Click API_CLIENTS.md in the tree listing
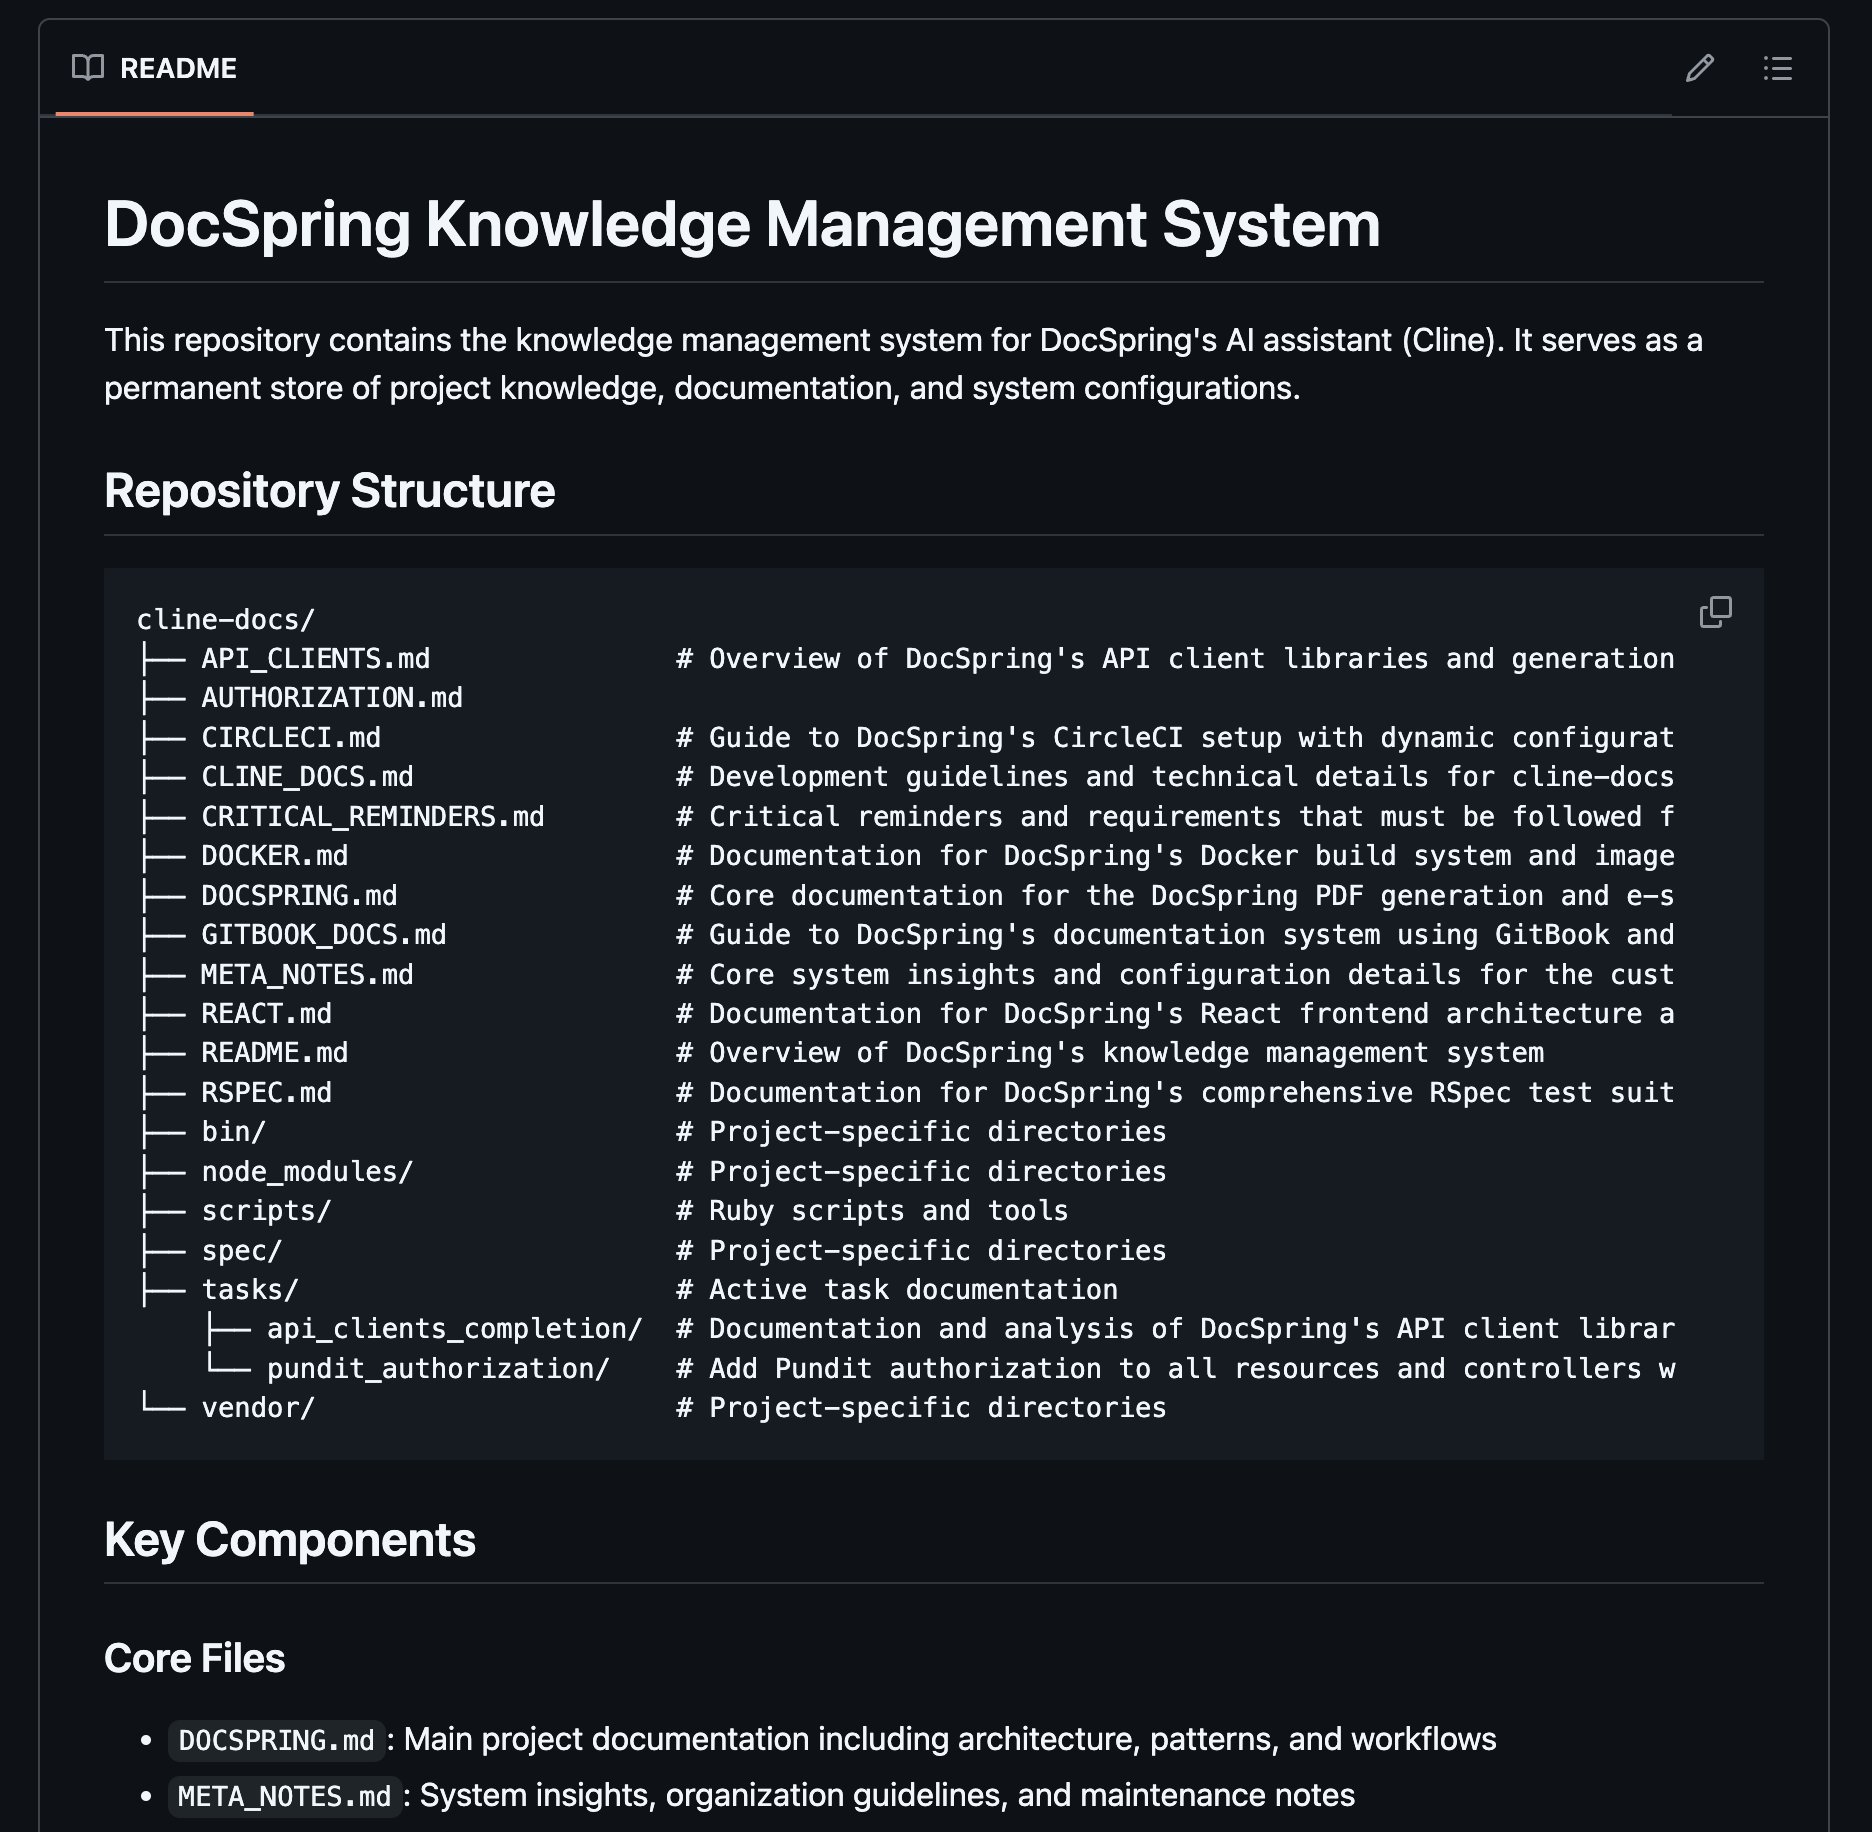Image resolution: width=1872 pixels, height=1832 pixels. coord(316,659)
